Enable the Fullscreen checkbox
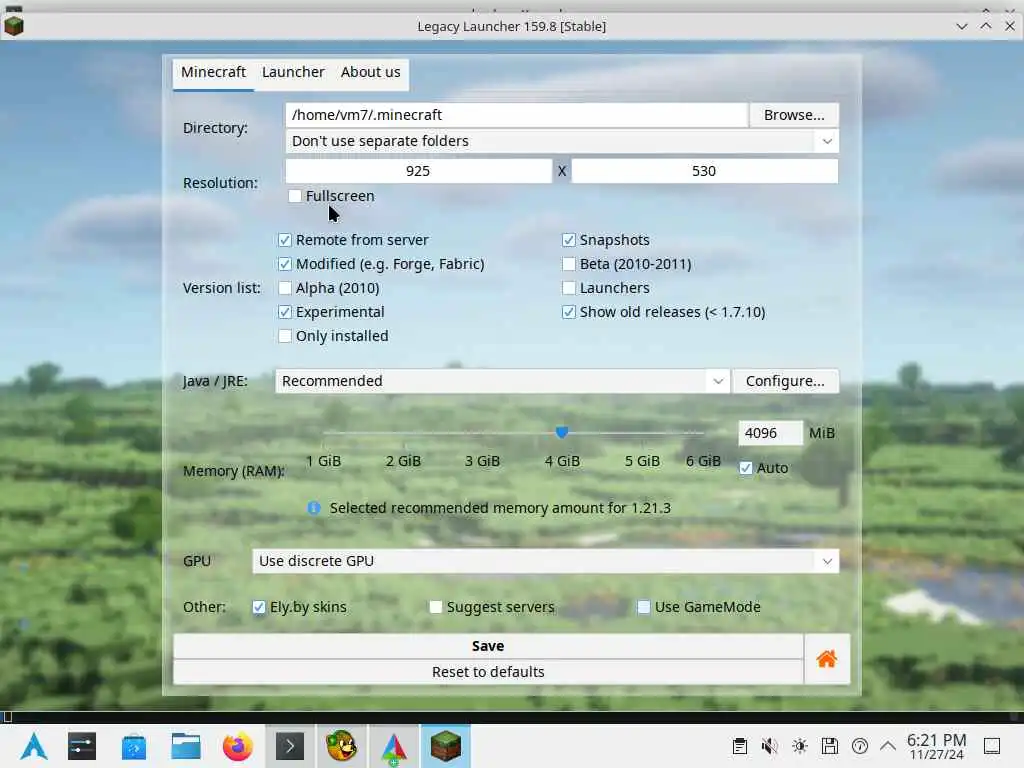This screenshot has width=1024, height=768. (x=295, y=196)
